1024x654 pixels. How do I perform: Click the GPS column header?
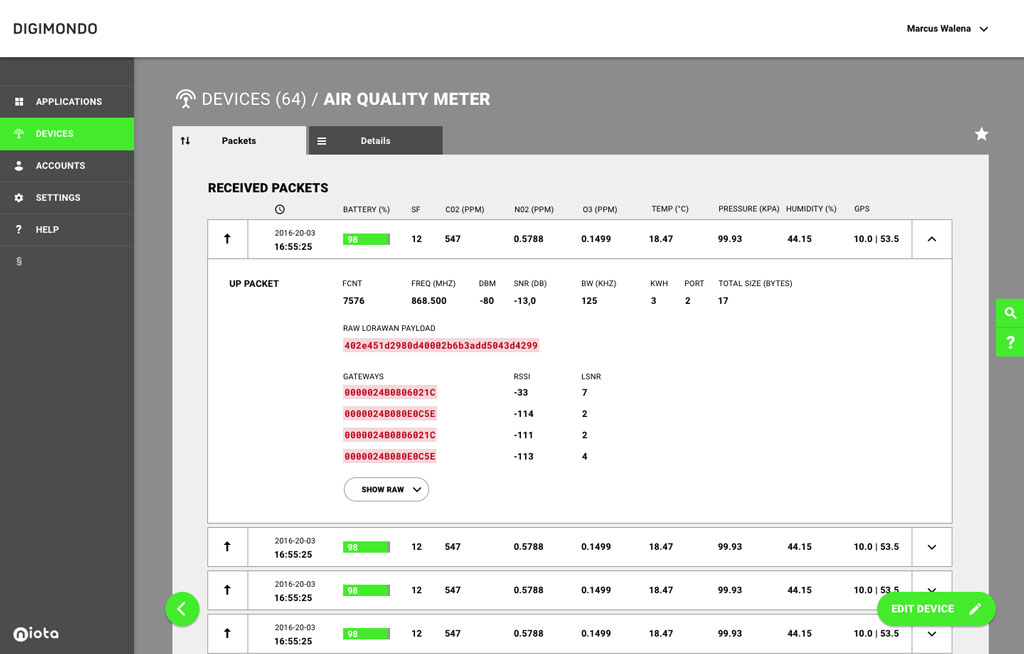862,209
